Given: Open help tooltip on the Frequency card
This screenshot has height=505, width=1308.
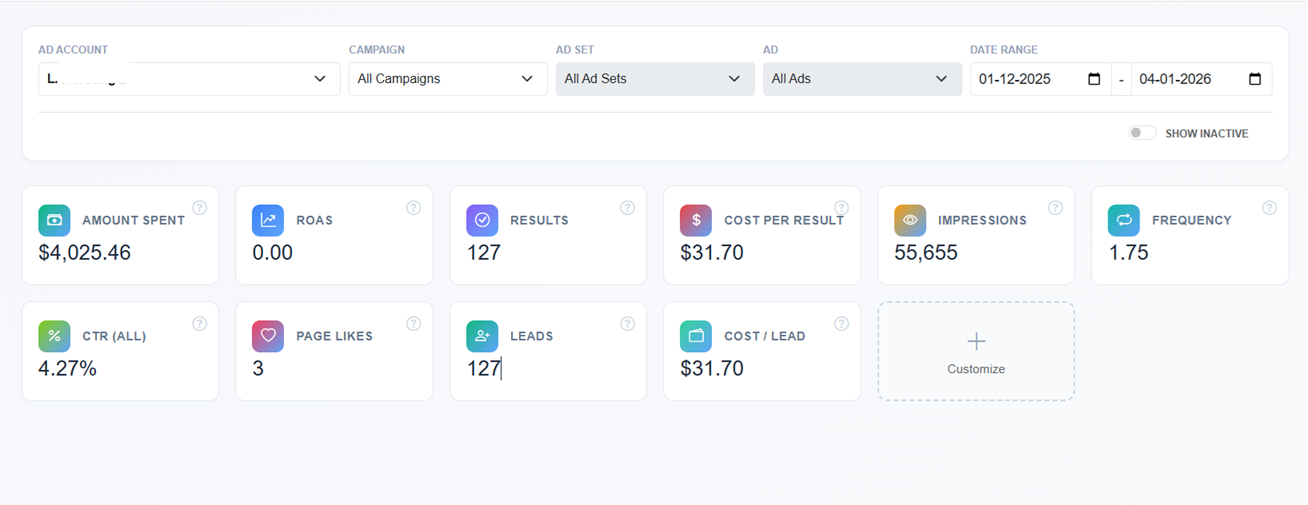Looking at the screenshot, I should tap(1269, 208).
